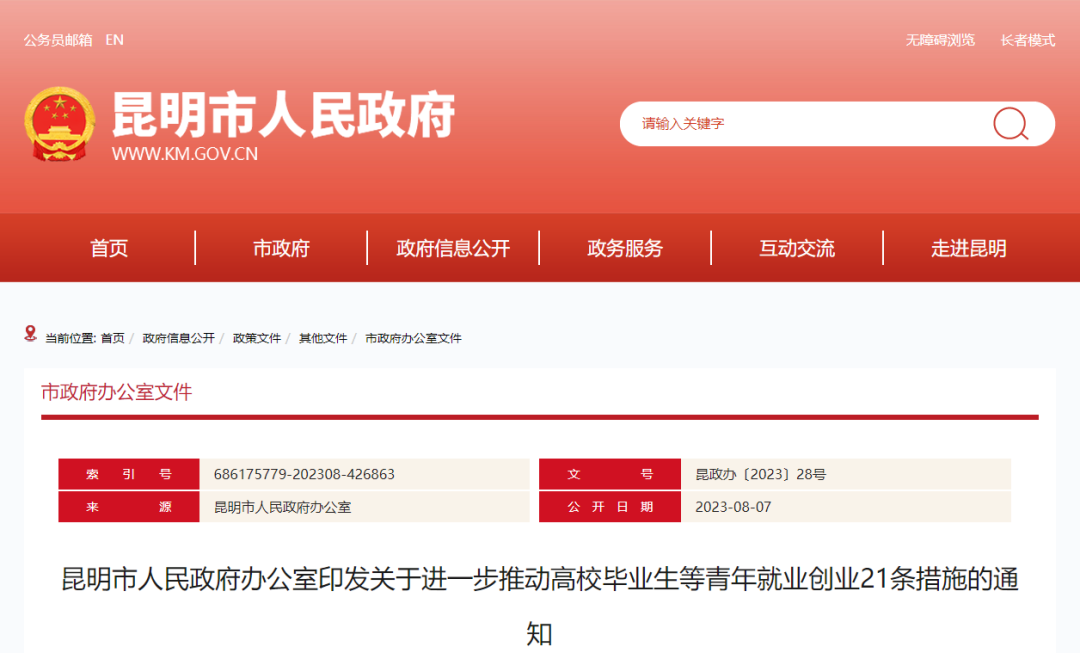Image resolution: width=1080 pixels, height=653 pixels.
Task: Toggle 长者模式 elder mode
Action: click(x=1027, y=40)
